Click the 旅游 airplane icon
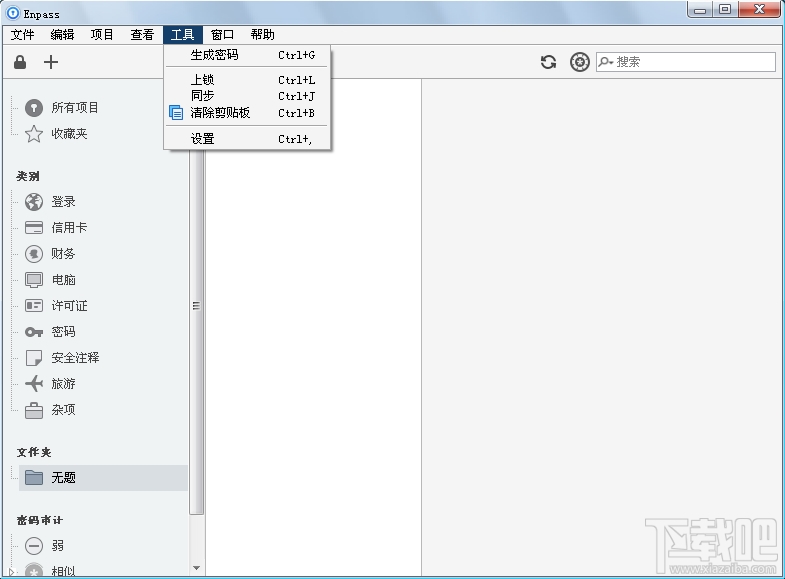This screenshot has width=785, height=579. [34, 384]
